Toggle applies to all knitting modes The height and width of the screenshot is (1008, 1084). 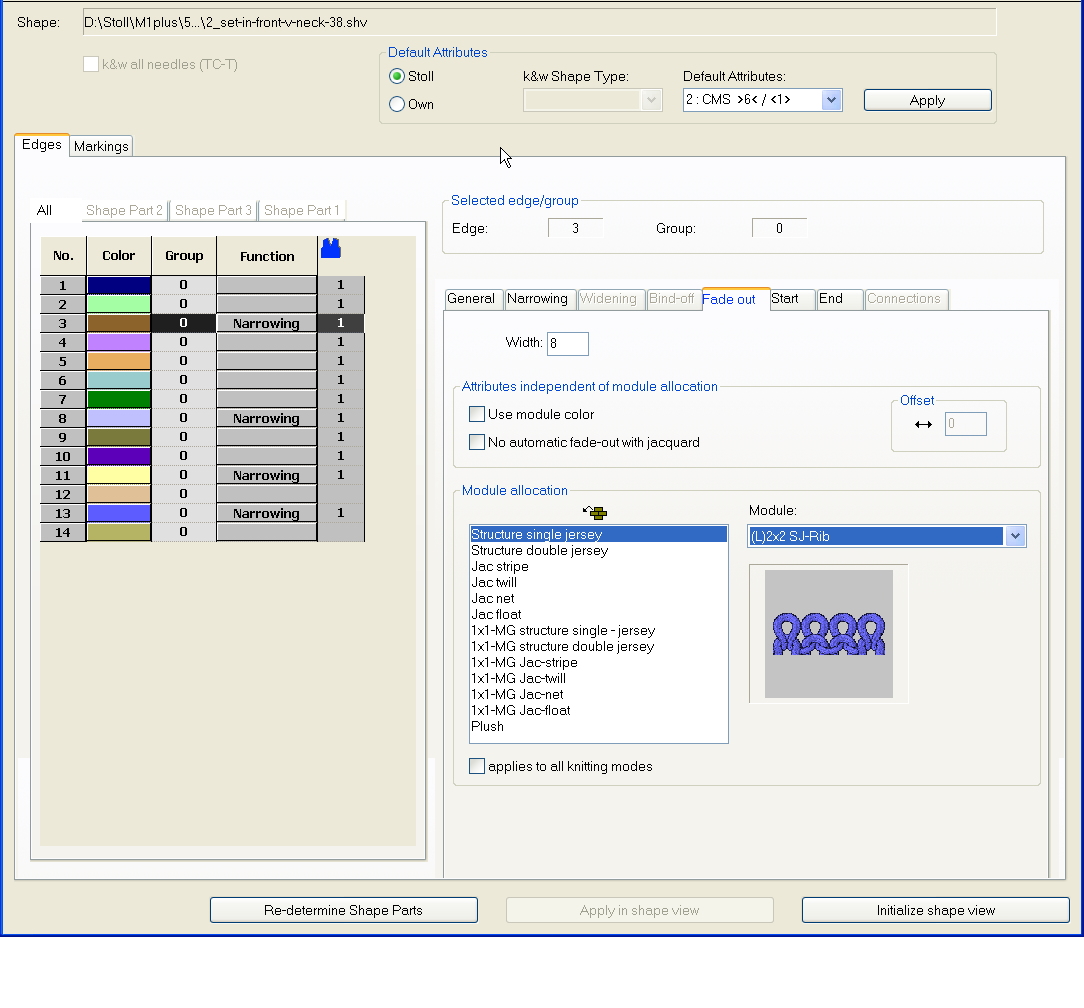point(477,766)
